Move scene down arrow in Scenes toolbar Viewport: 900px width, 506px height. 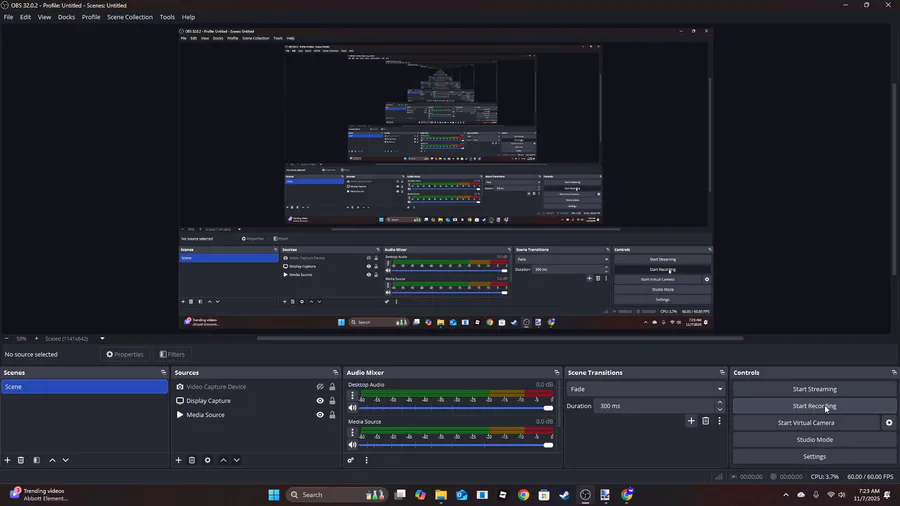[65, 460]
